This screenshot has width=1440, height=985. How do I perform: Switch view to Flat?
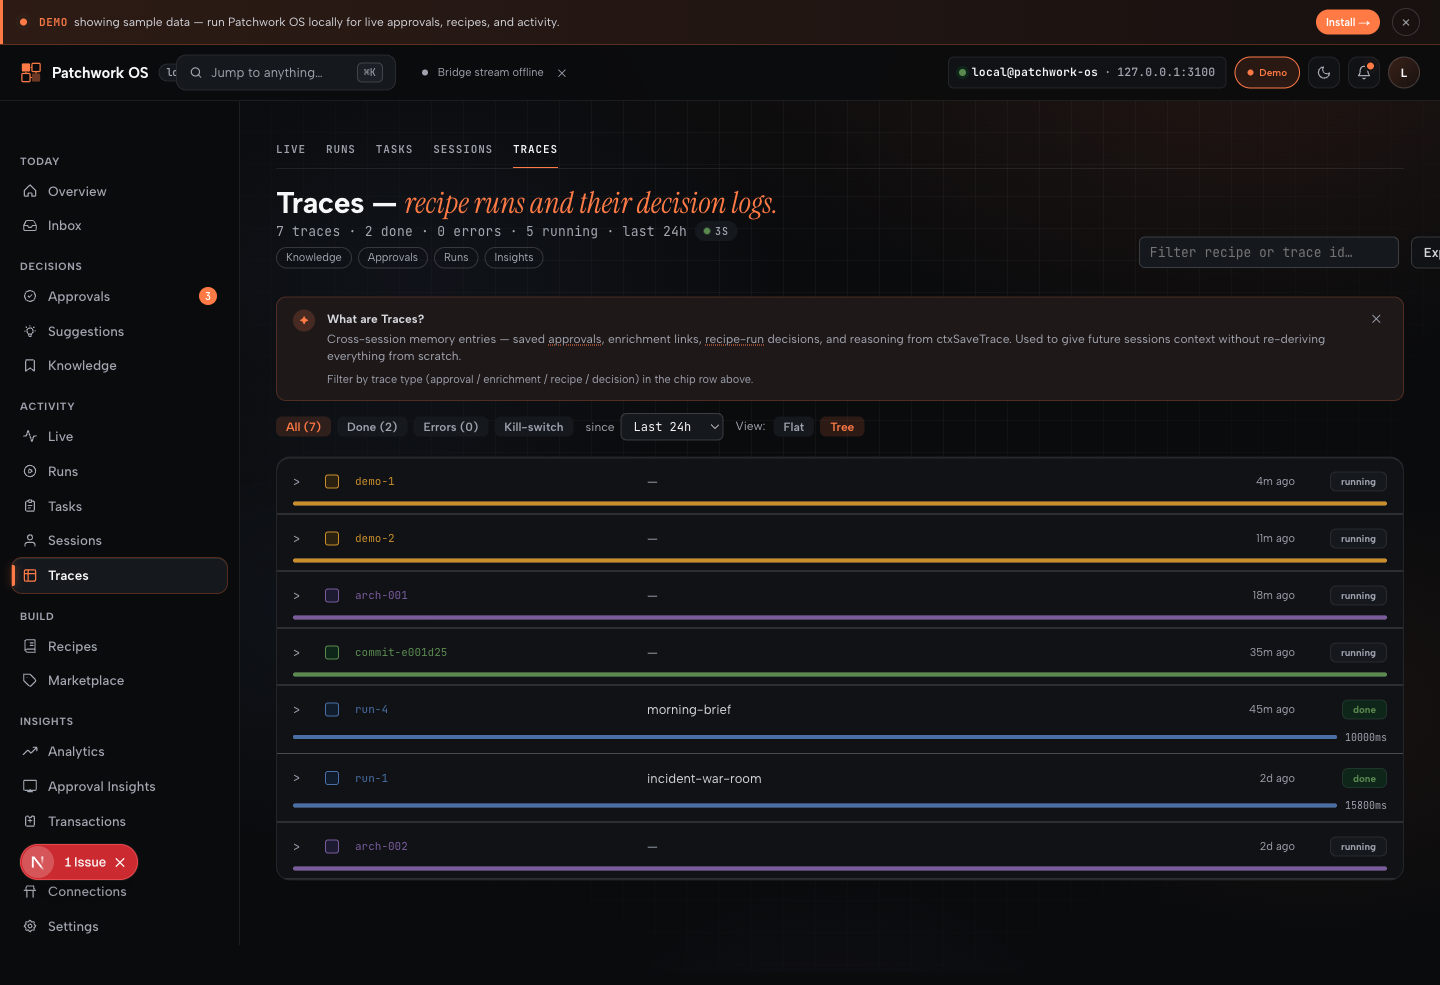click(793, 427)
